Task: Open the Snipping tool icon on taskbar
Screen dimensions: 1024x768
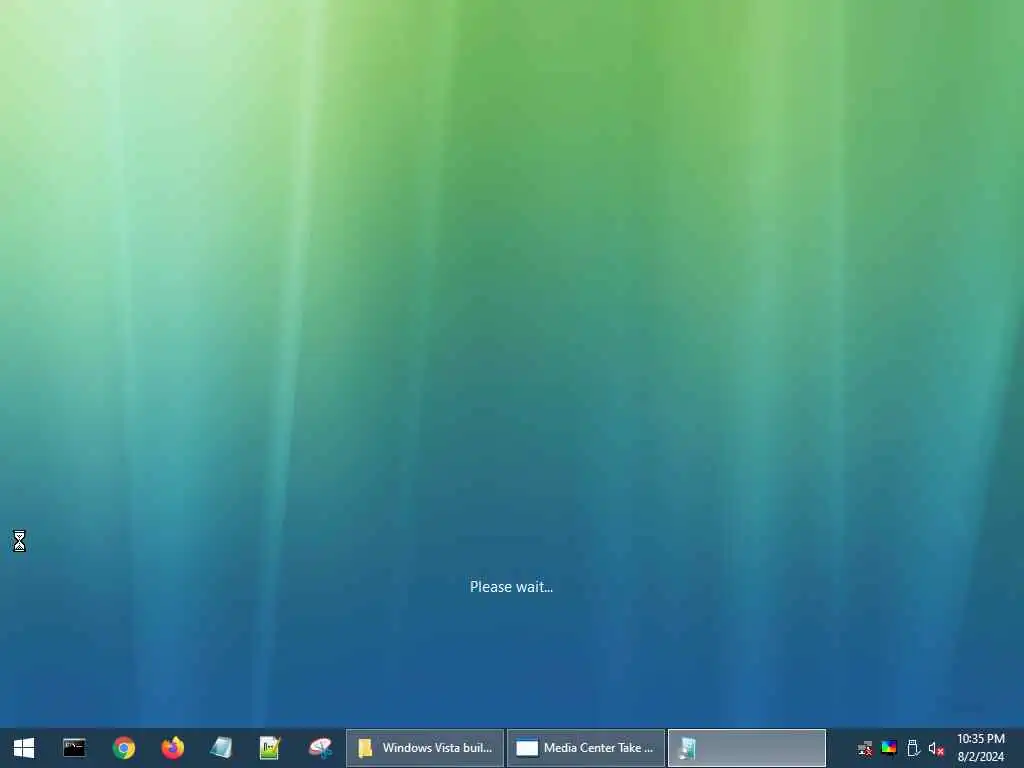Action: click(x=320, y=748)
